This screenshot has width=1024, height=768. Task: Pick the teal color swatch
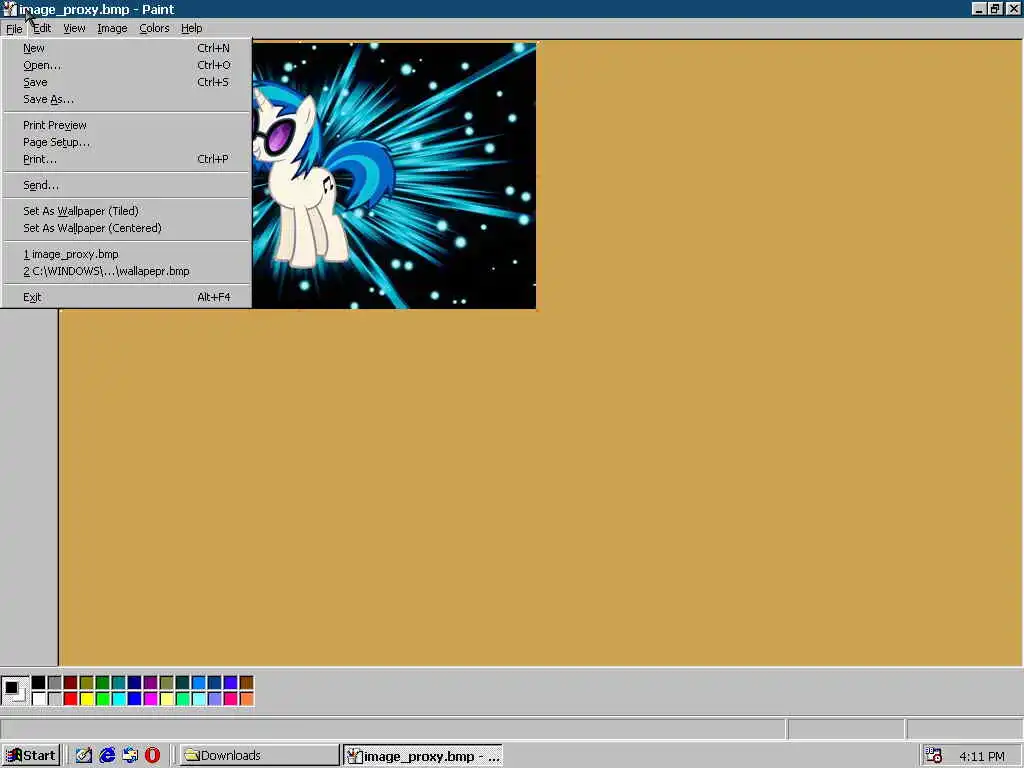pyautogui.click(x=119, y=683)
